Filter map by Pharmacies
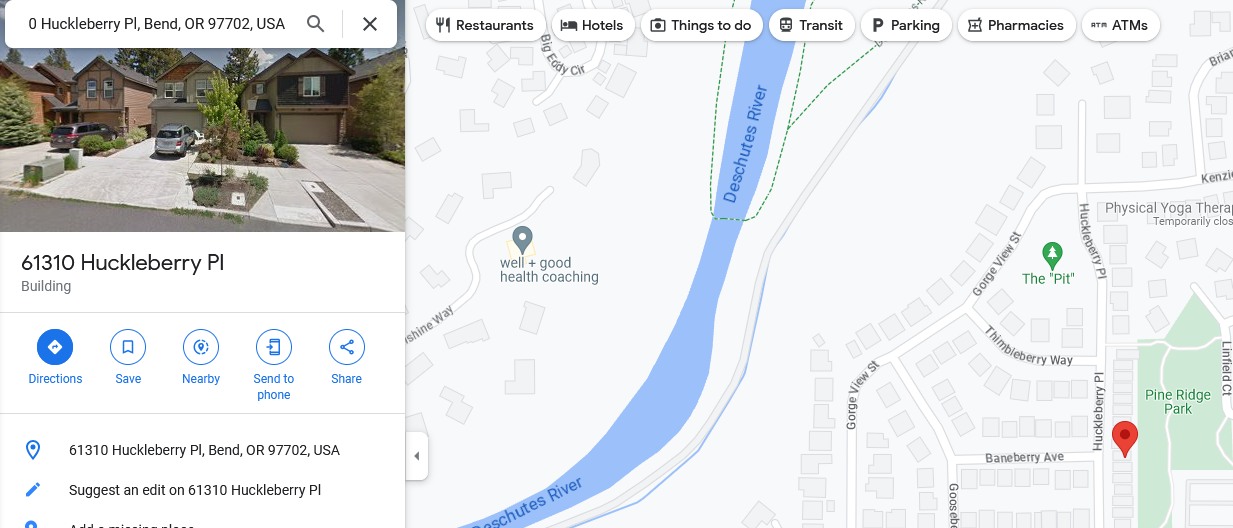Screen dimensions: 1233x528 click(x=1017, y=25)
